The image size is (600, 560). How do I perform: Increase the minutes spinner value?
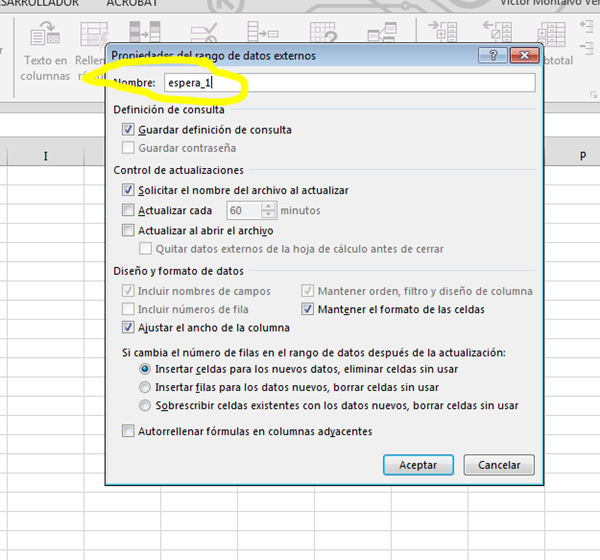pos(268,206)
